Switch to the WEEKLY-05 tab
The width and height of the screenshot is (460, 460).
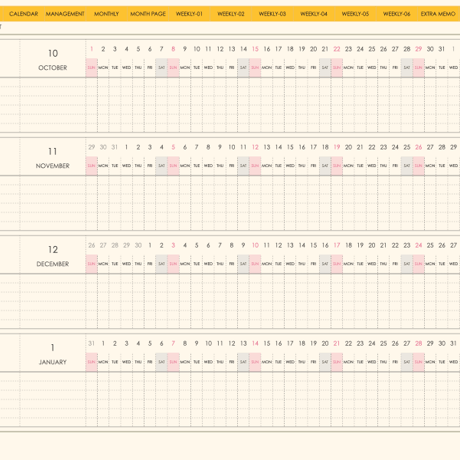point(355,14)
